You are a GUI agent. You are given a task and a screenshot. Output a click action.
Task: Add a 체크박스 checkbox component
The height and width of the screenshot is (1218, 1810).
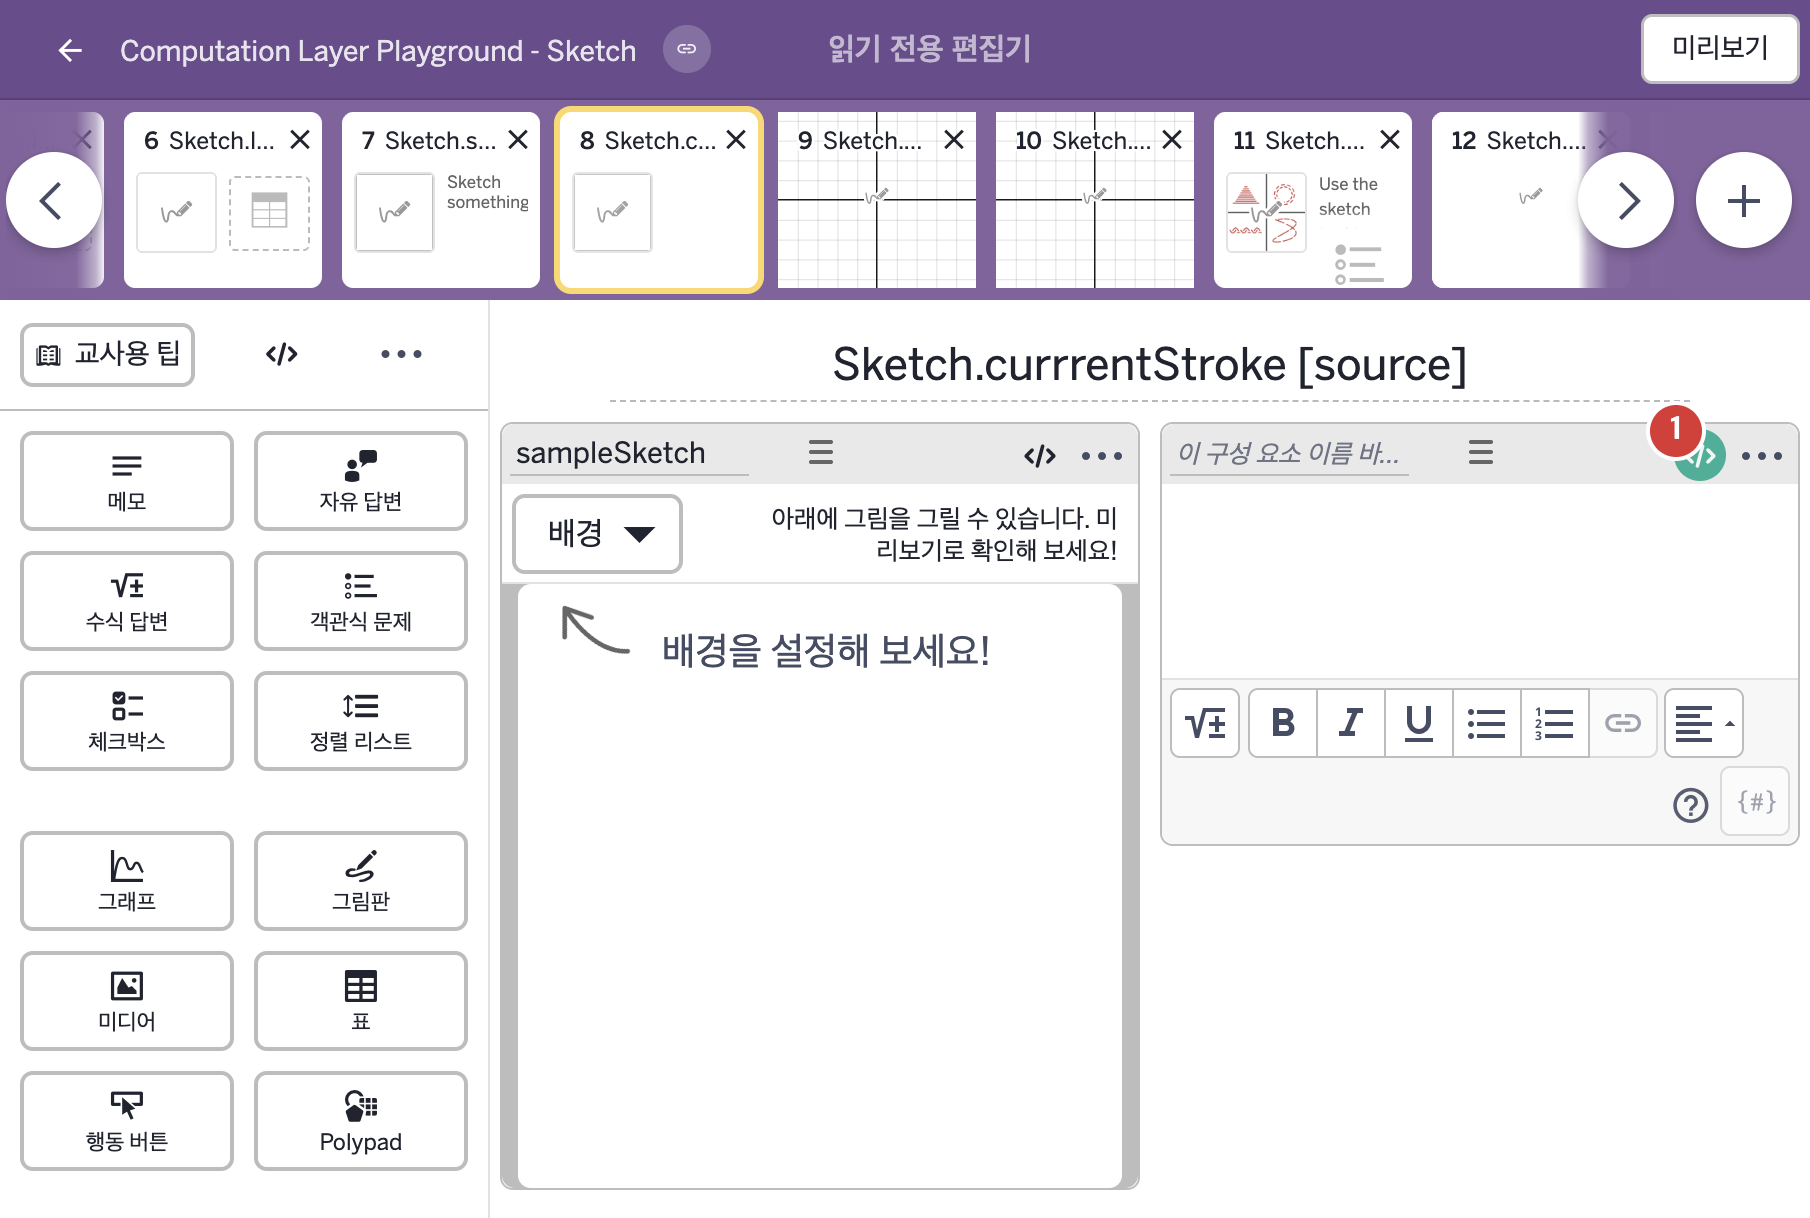(127, 721)
